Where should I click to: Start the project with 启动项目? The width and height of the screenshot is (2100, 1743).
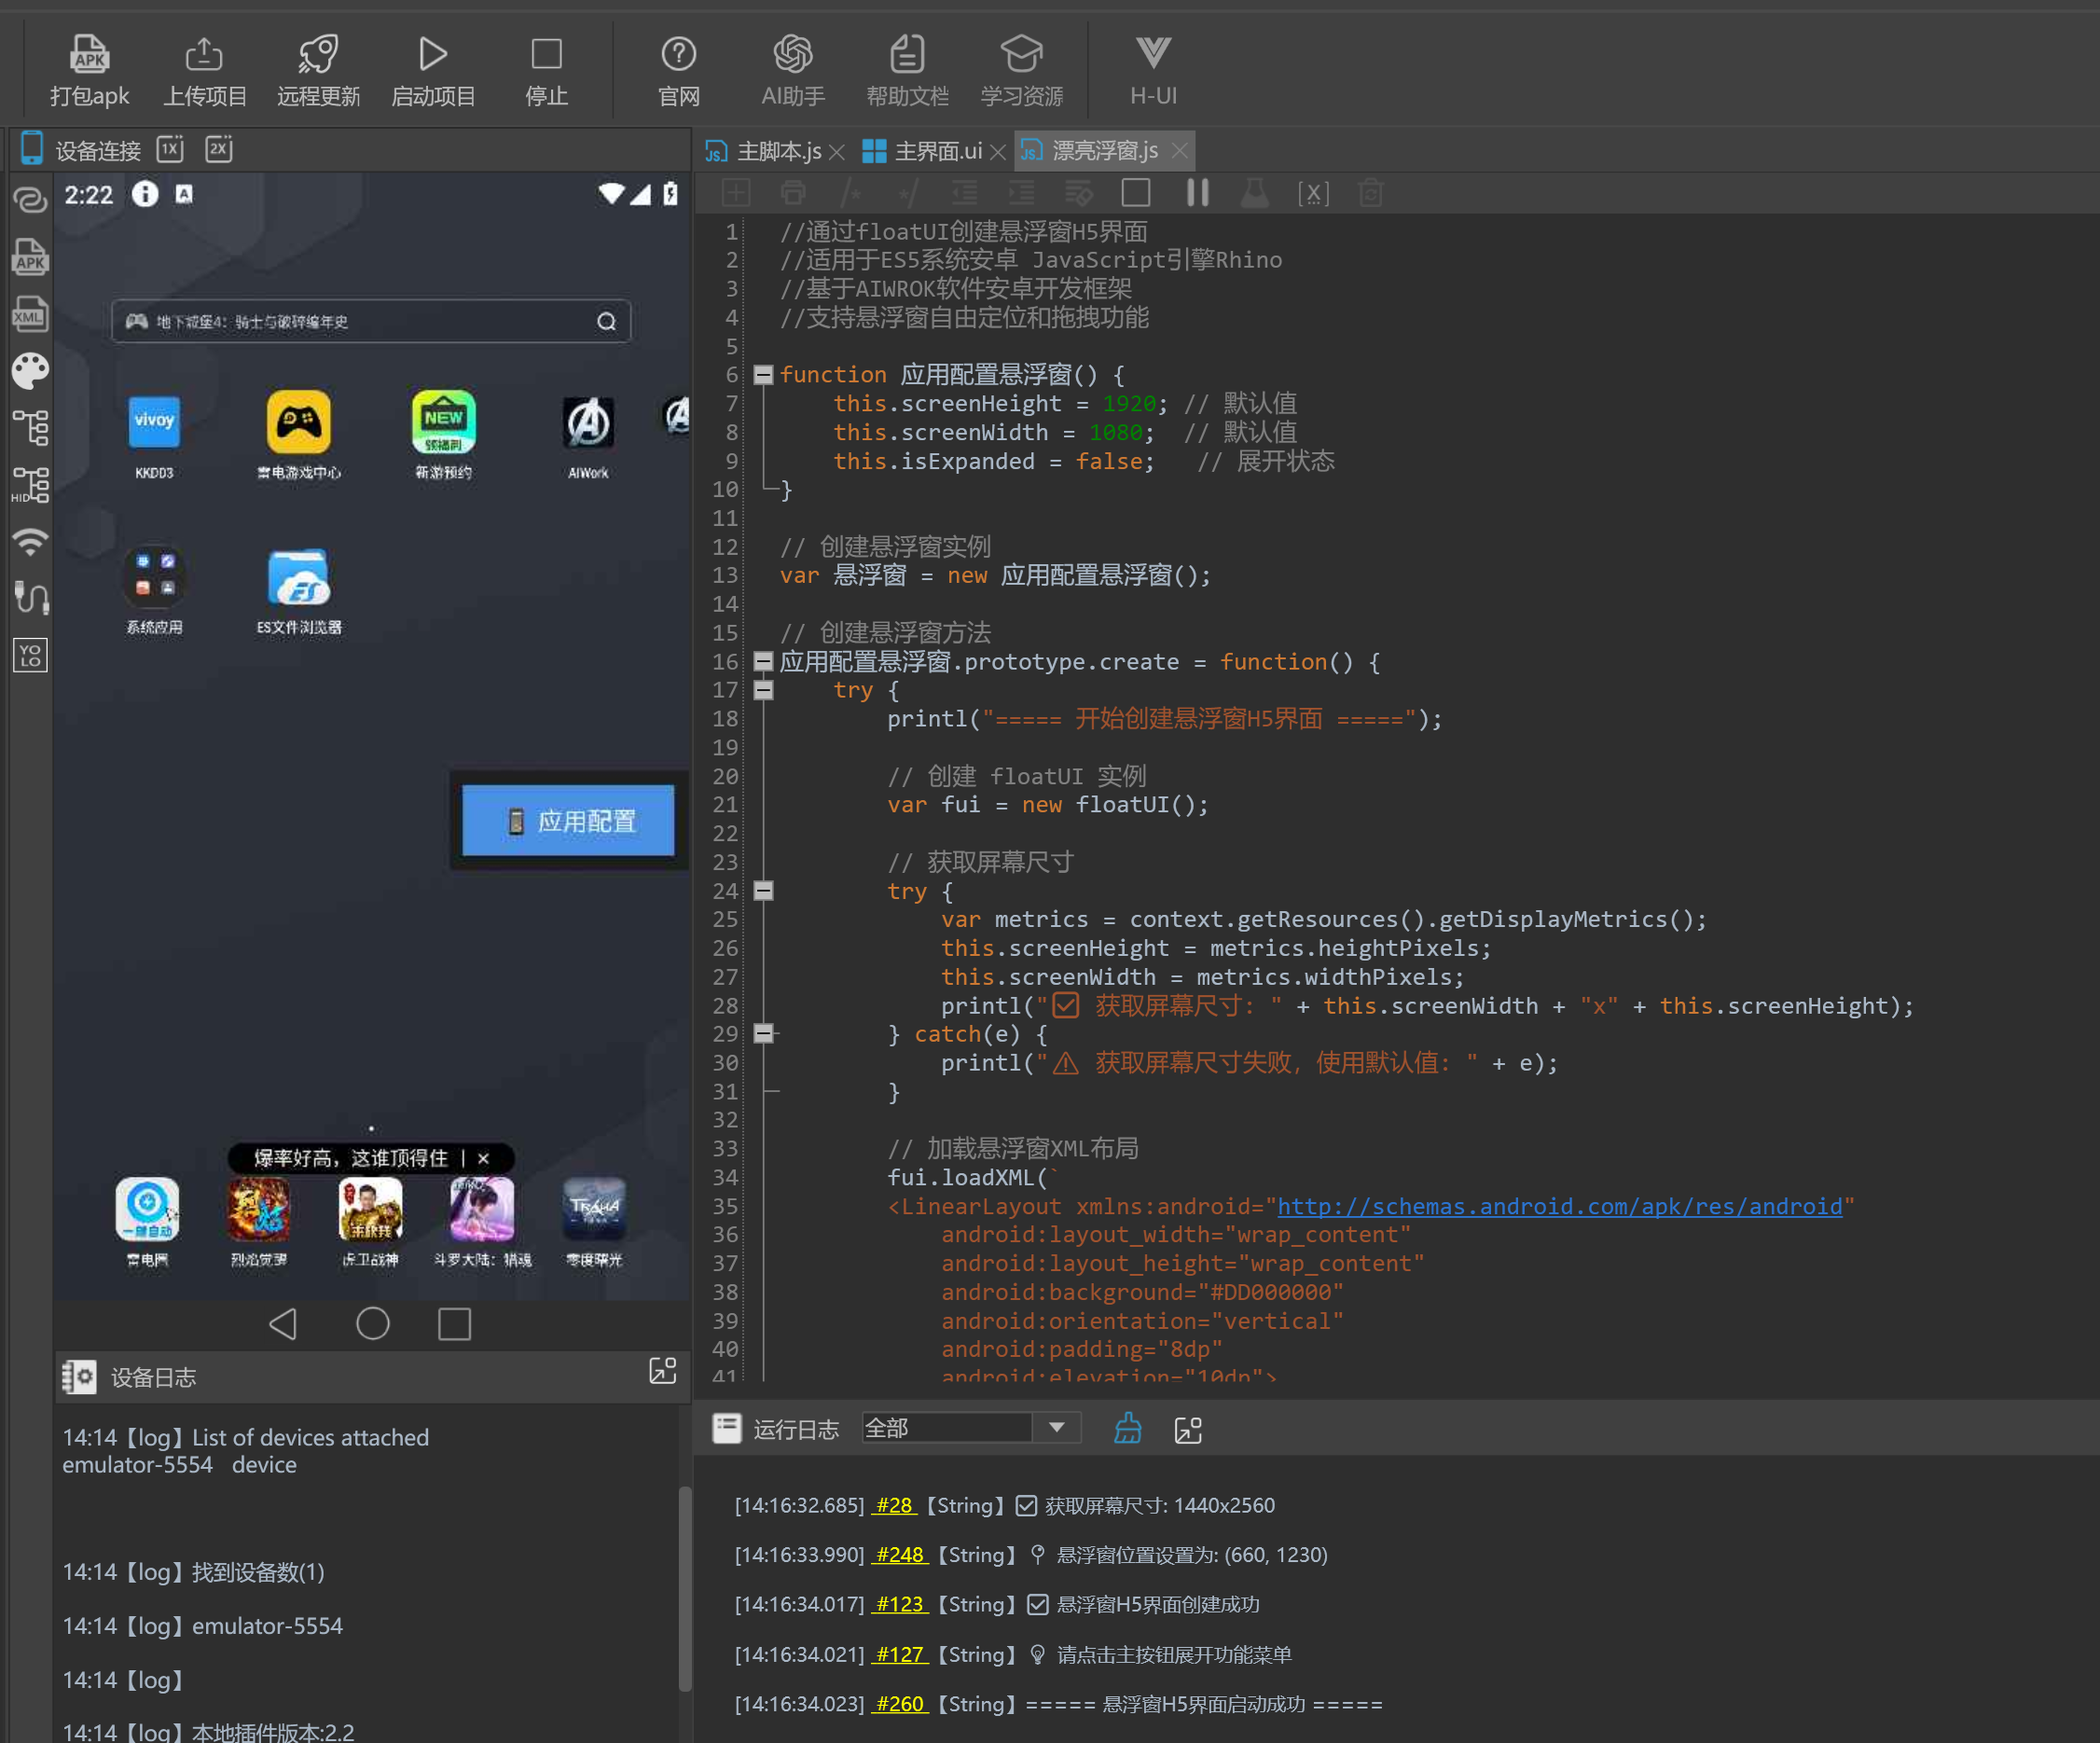tap(432, 54)
